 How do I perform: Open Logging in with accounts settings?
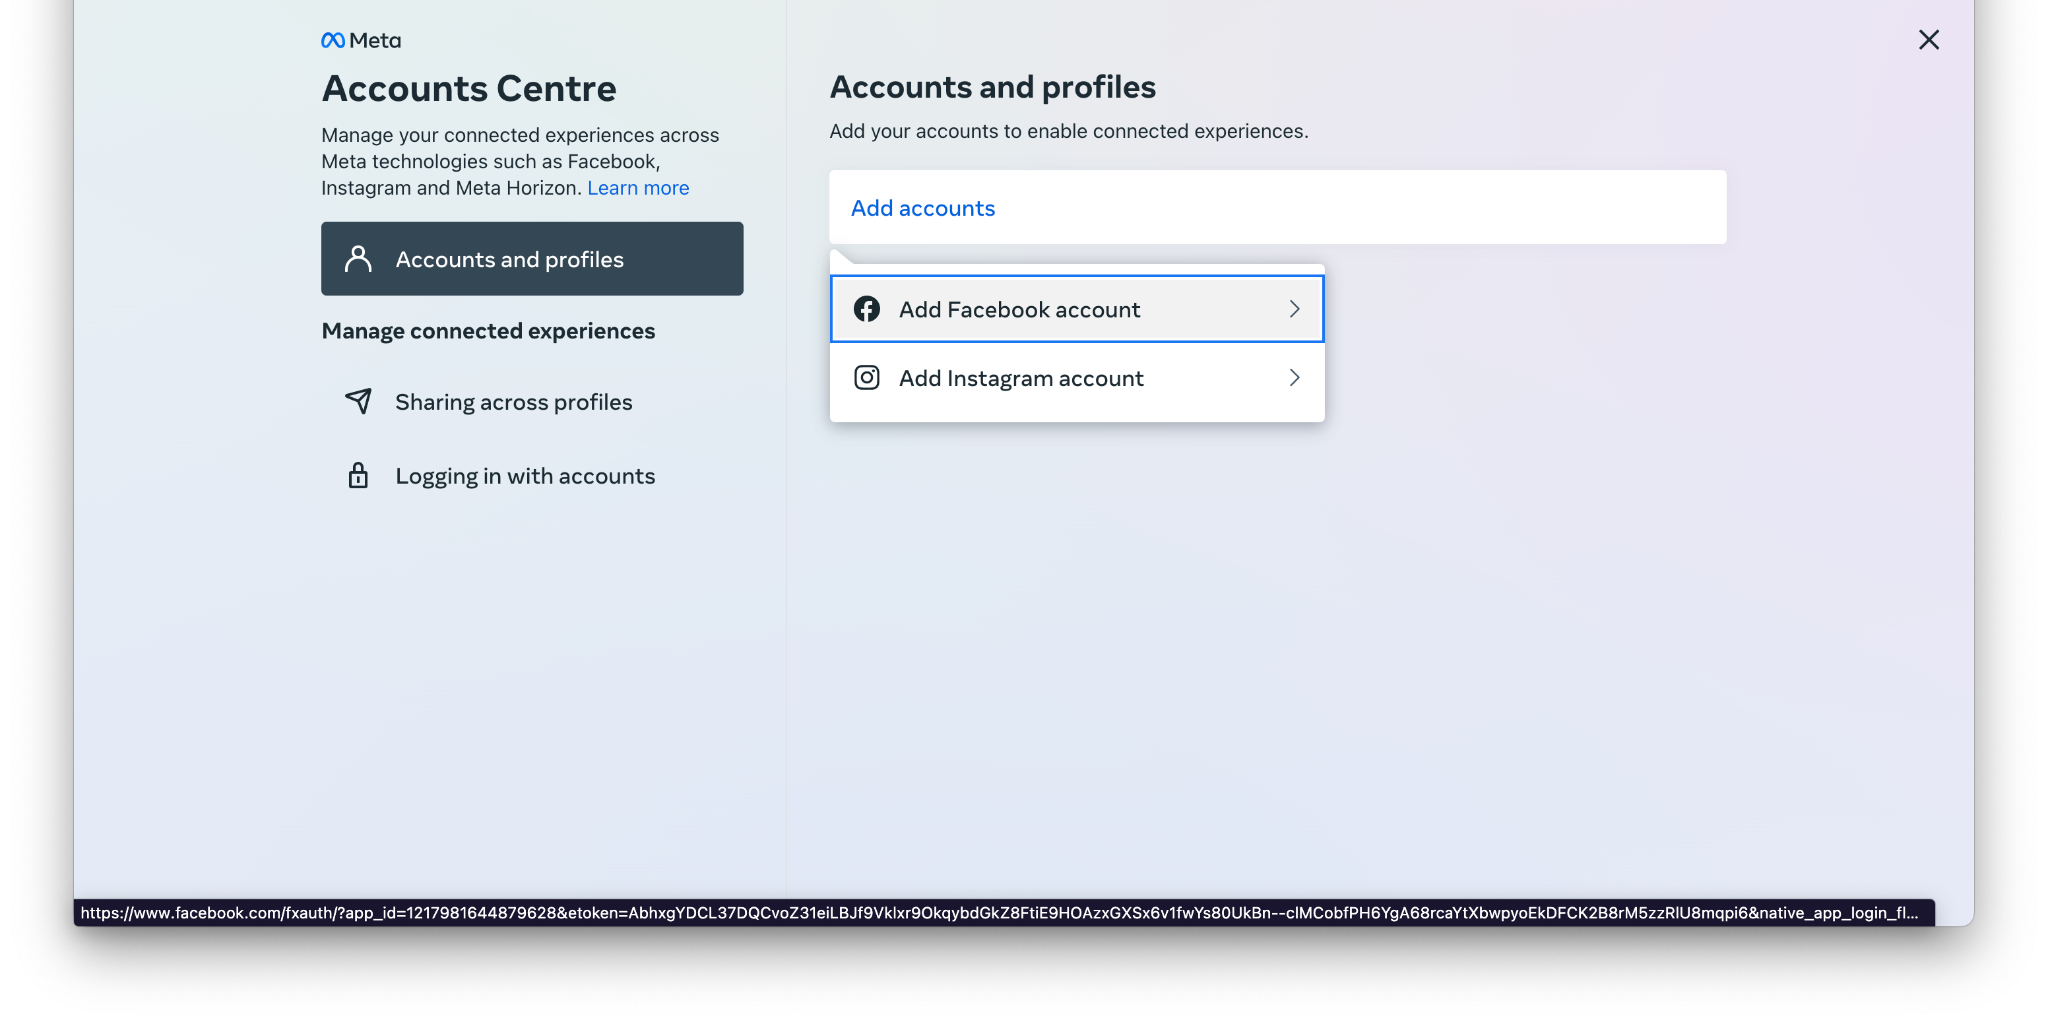tap(525, 476)
